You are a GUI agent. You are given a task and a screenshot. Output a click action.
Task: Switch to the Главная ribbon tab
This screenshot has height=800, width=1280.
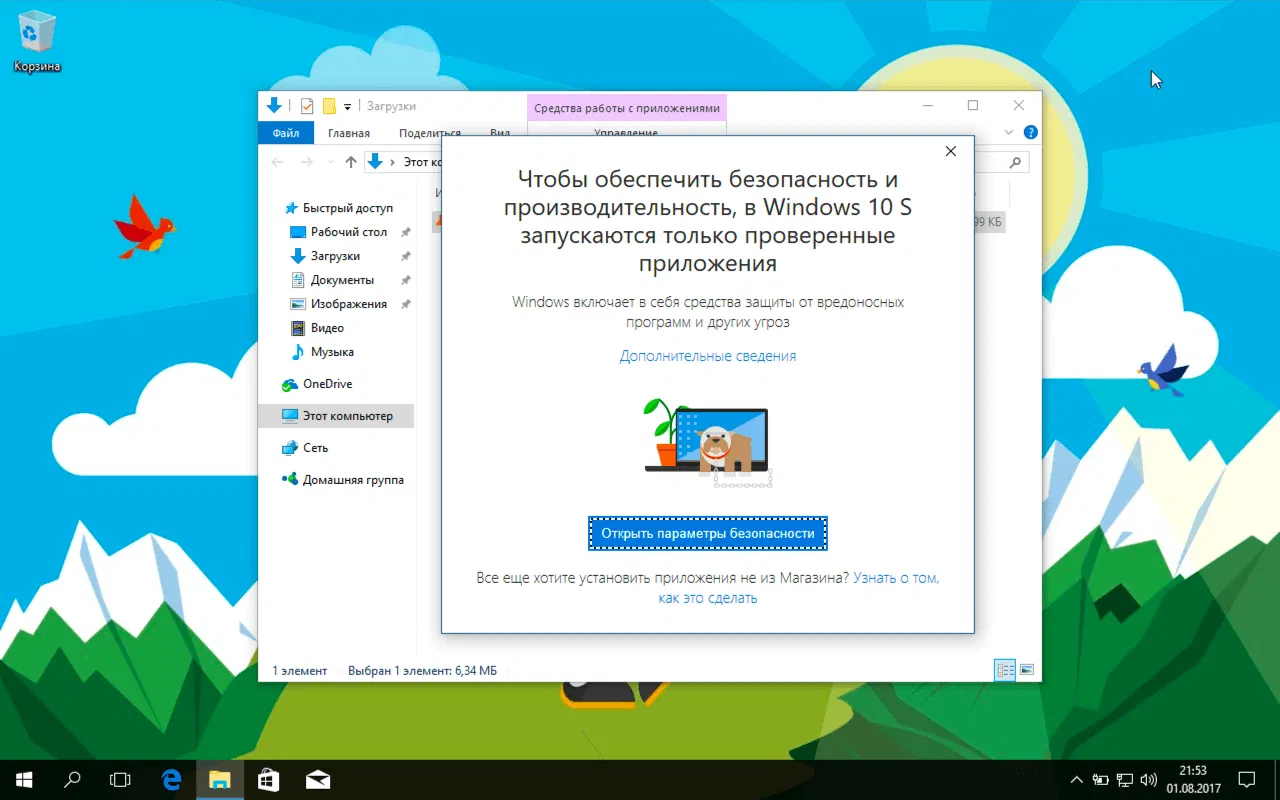pyautogui.click(x=348, y=133)
